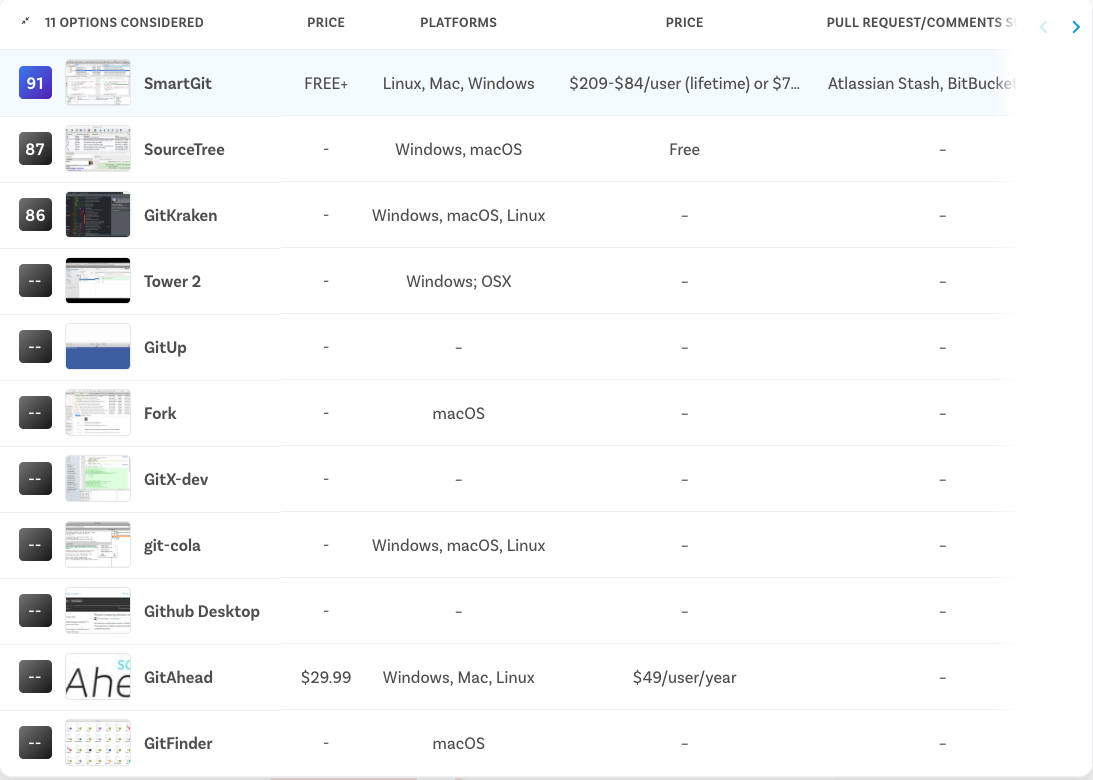Open the Fork option
The height and width of the screenshot is (780, 1093).
[x=160, y=413]
